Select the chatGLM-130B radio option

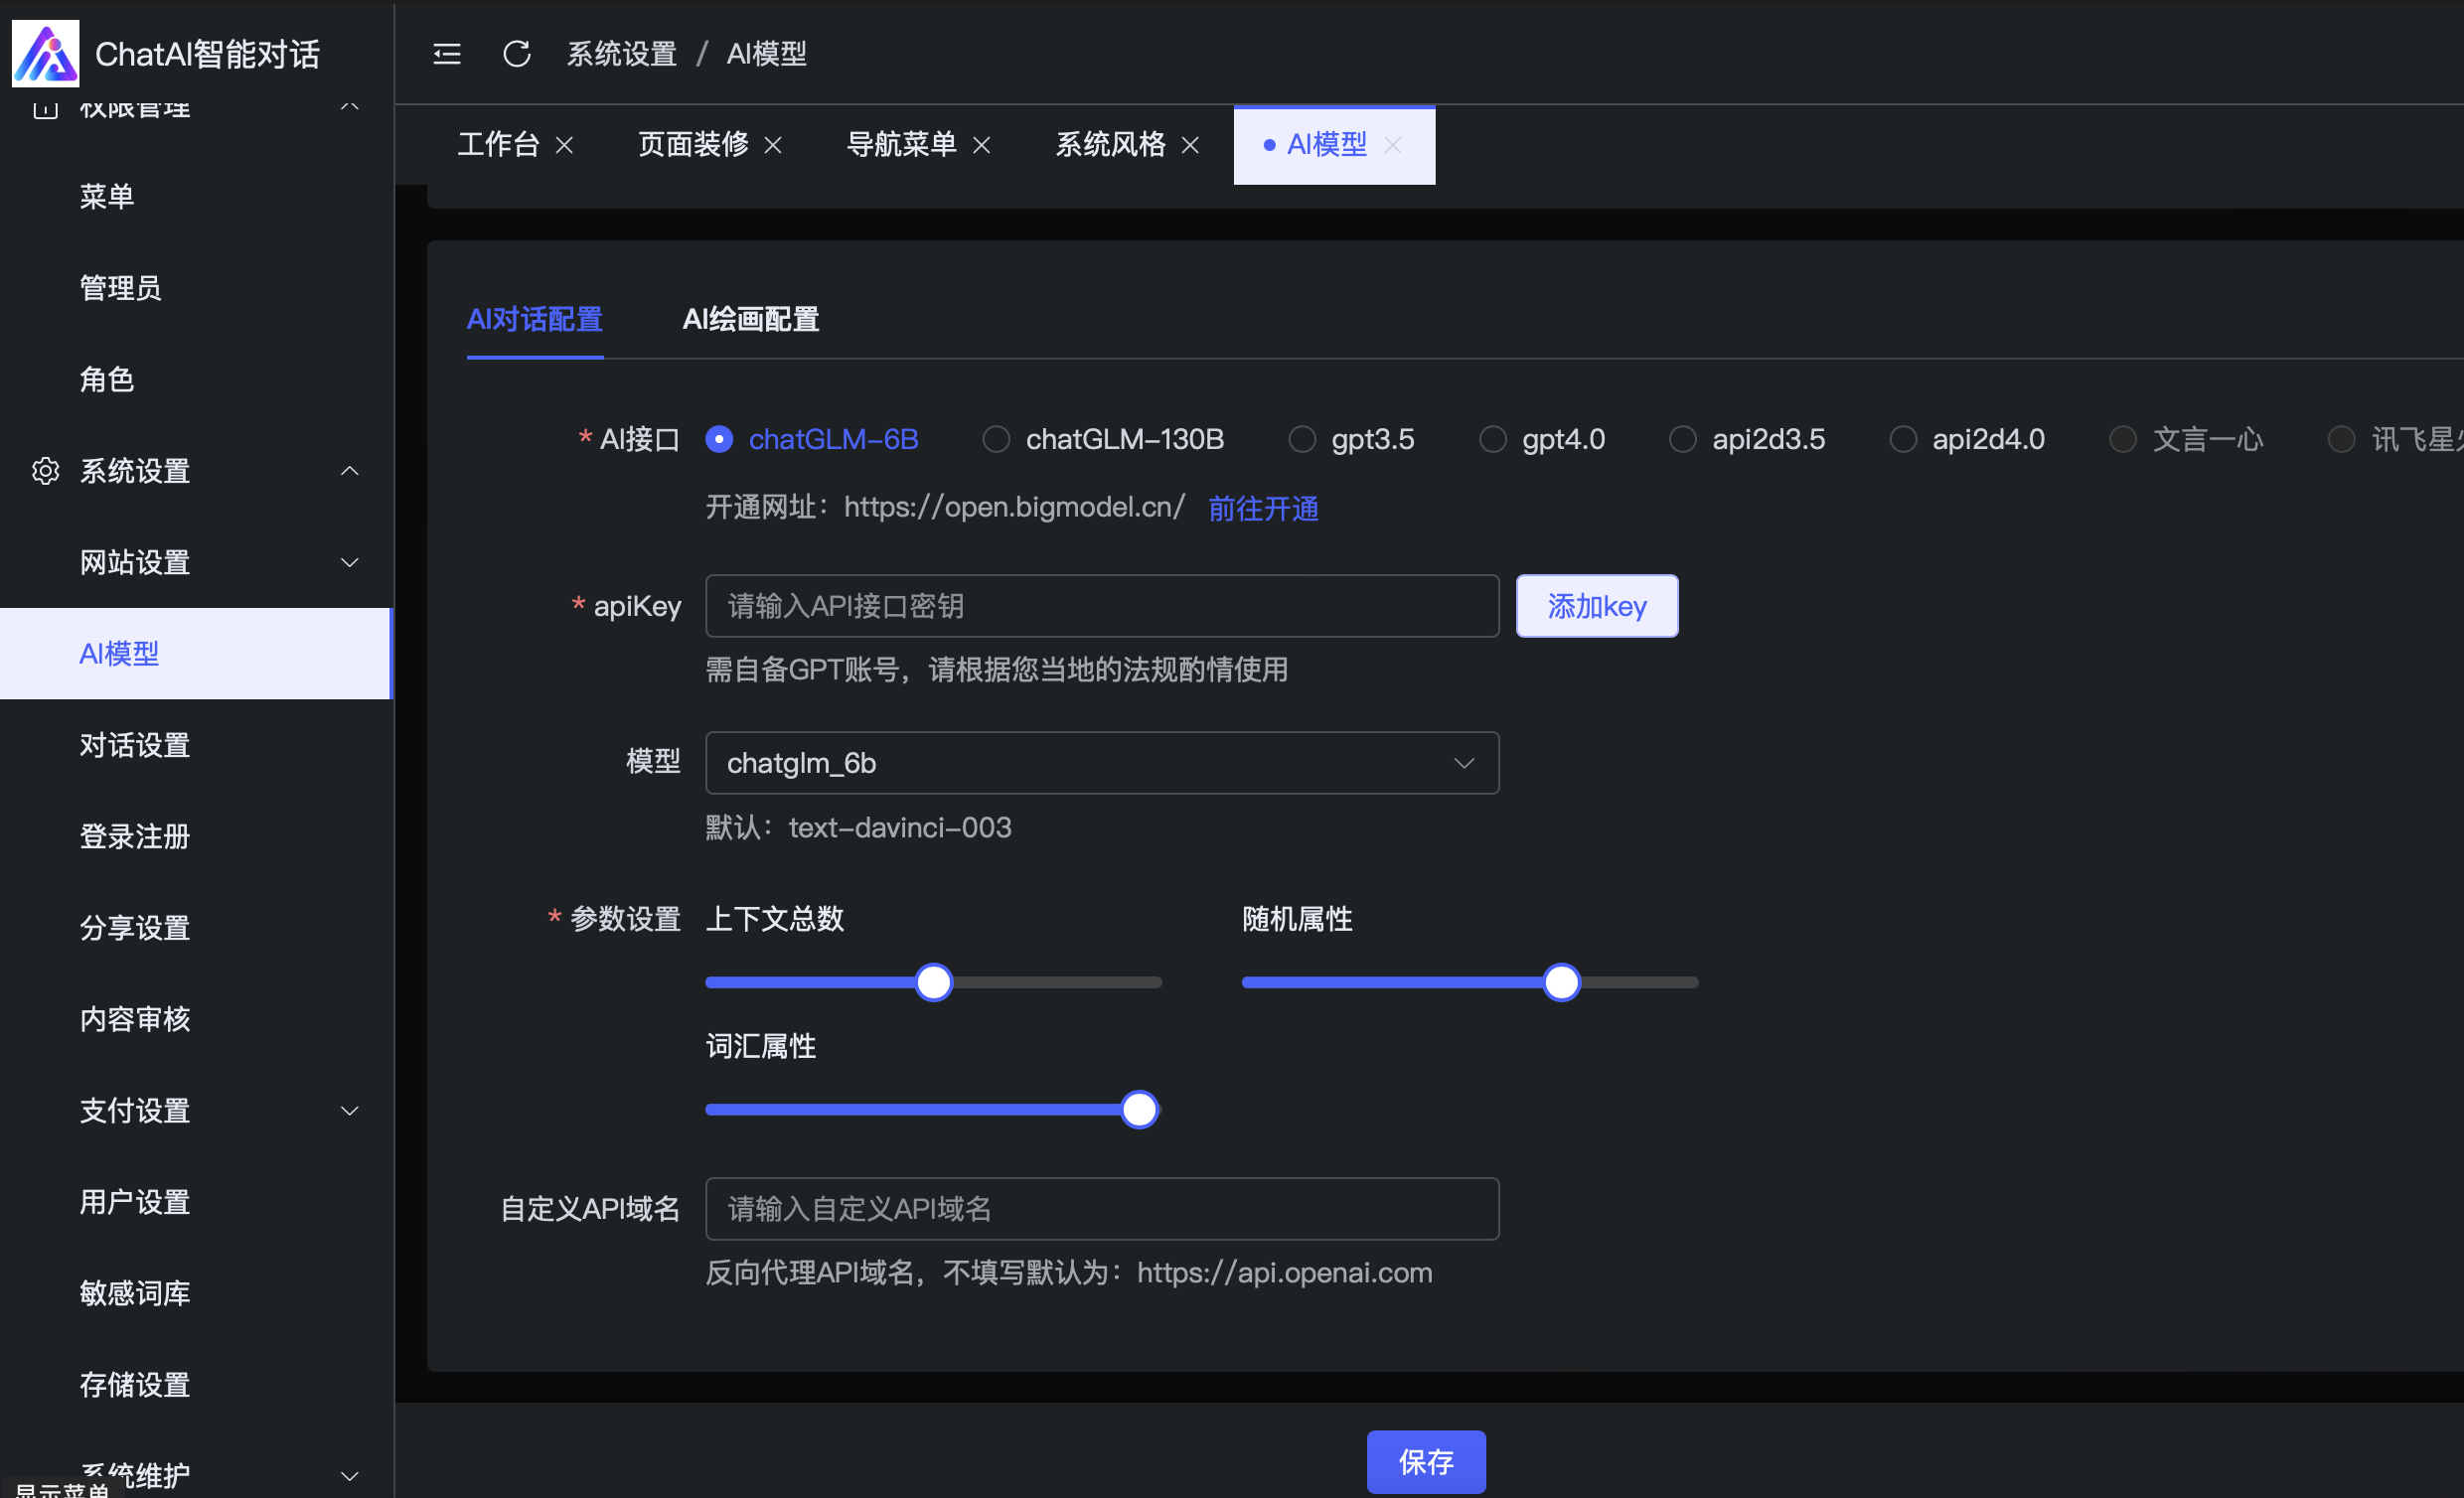pos(996,439)
